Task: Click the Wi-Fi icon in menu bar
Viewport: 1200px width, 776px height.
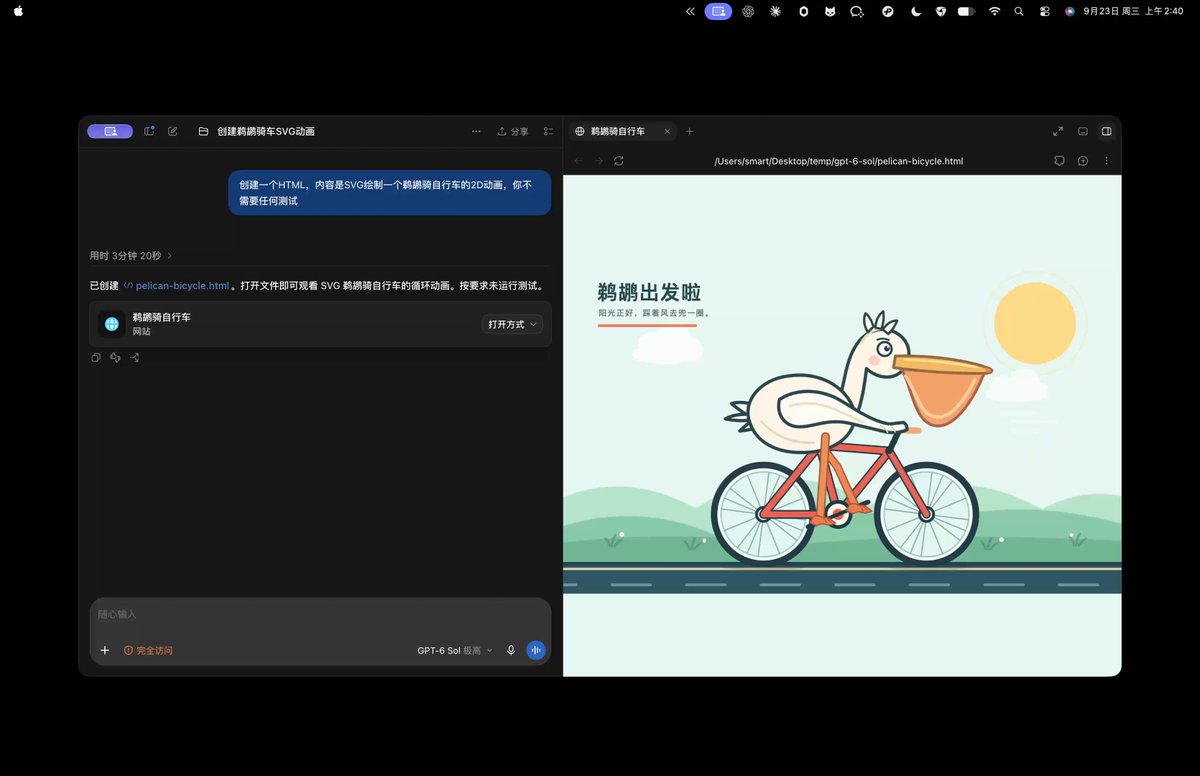Action: 994,11
